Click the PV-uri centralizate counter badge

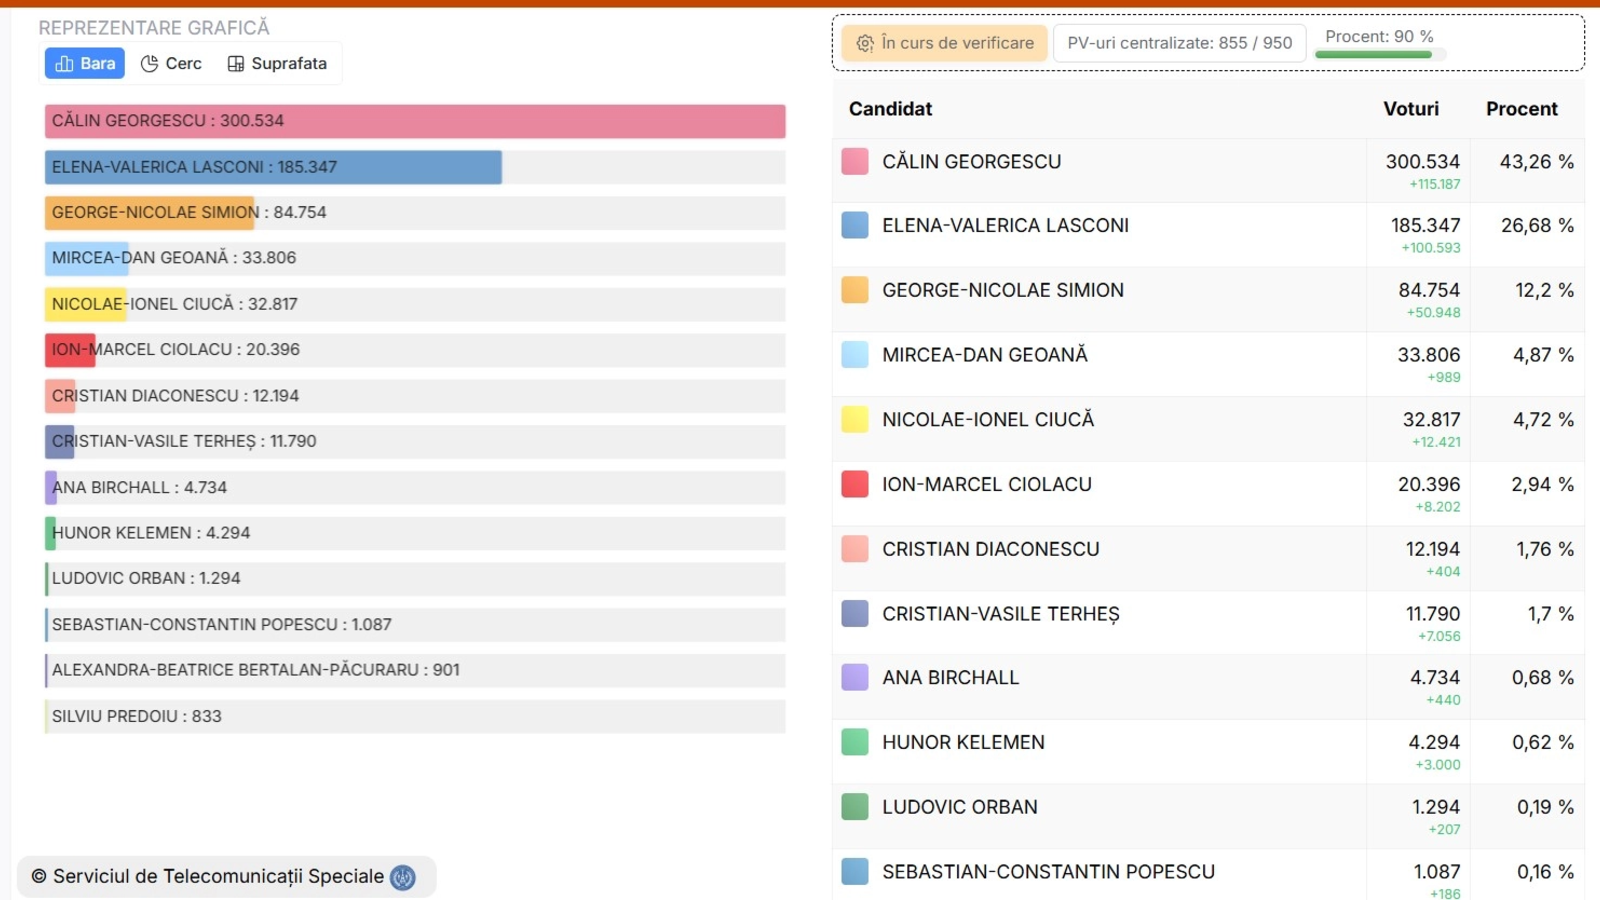coord(1179,43)
